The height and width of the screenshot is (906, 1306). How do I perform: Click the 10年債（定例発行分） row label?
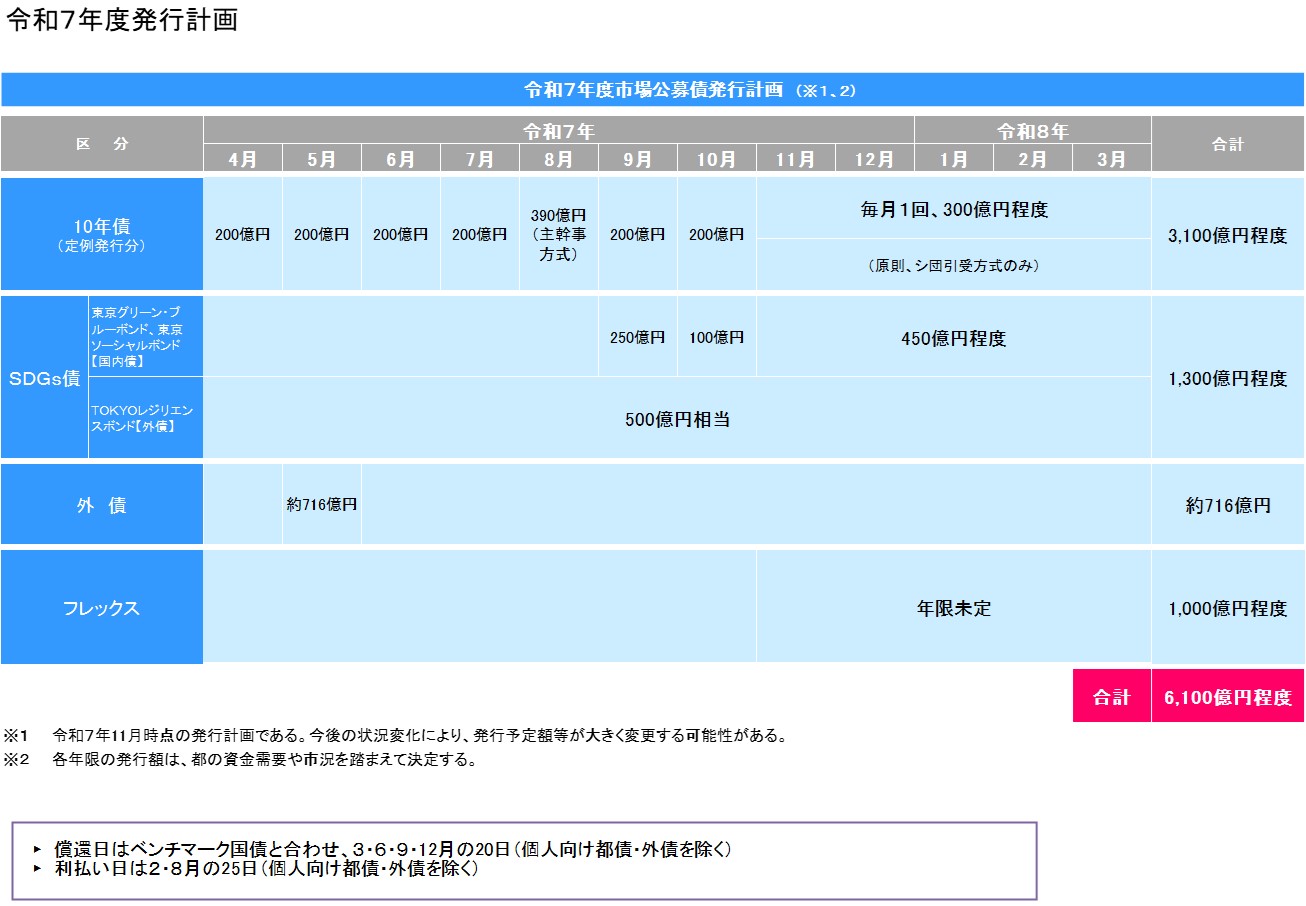(x=102, y=232)
